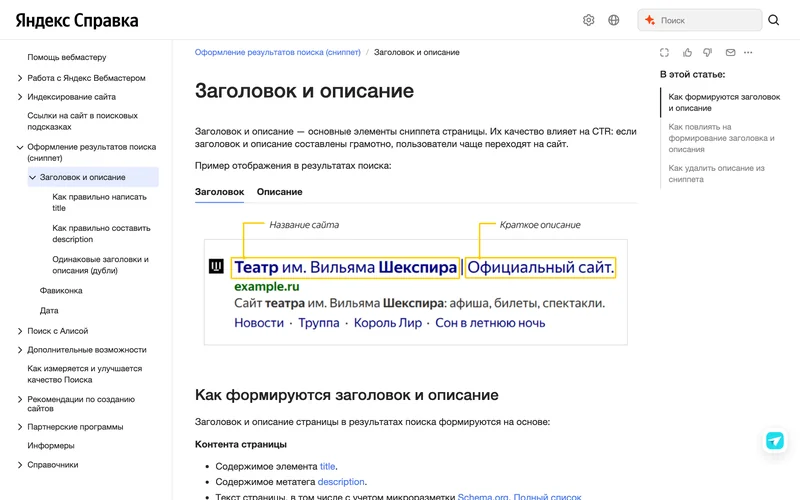Screen dimensions: 800x500
Task: Open Дата sidebar item
Action: 49,311
